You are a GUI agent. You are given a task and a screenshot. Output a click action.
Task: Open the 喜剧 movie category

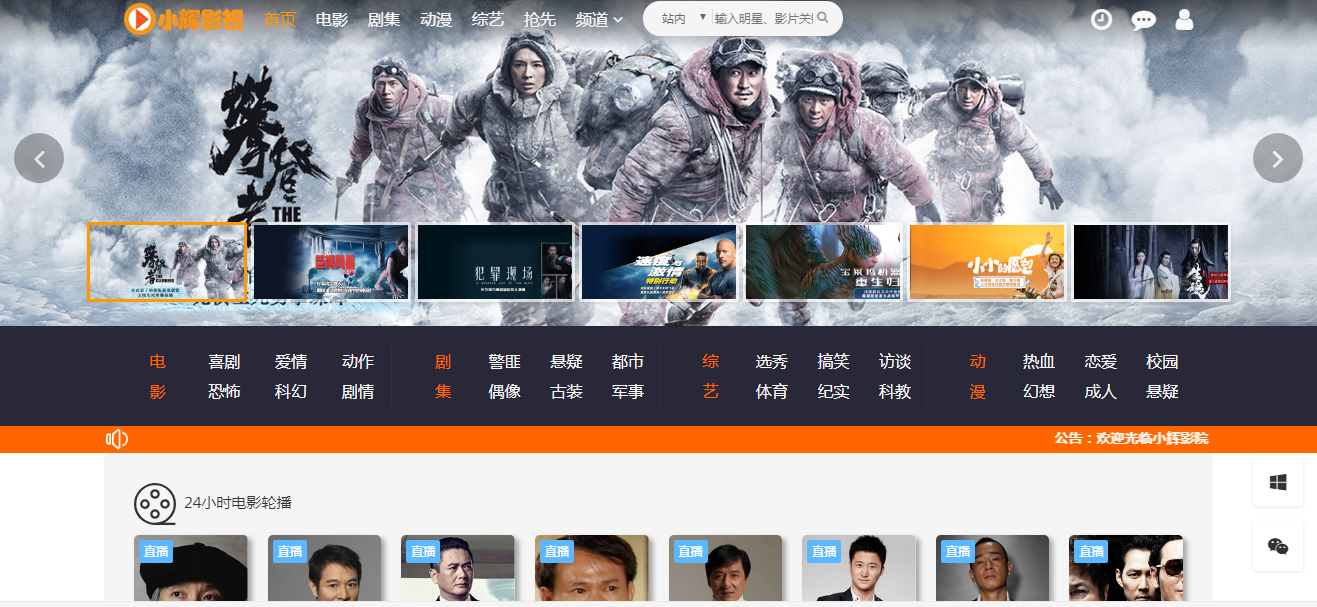pyautogui.click(x=224, y=362)
